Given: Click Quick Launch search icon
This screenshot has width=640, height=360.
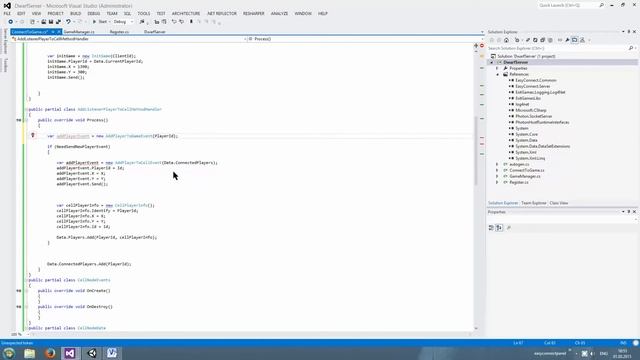Looking at the screenshot, I should pyautogui.click(x=601, y=5).
